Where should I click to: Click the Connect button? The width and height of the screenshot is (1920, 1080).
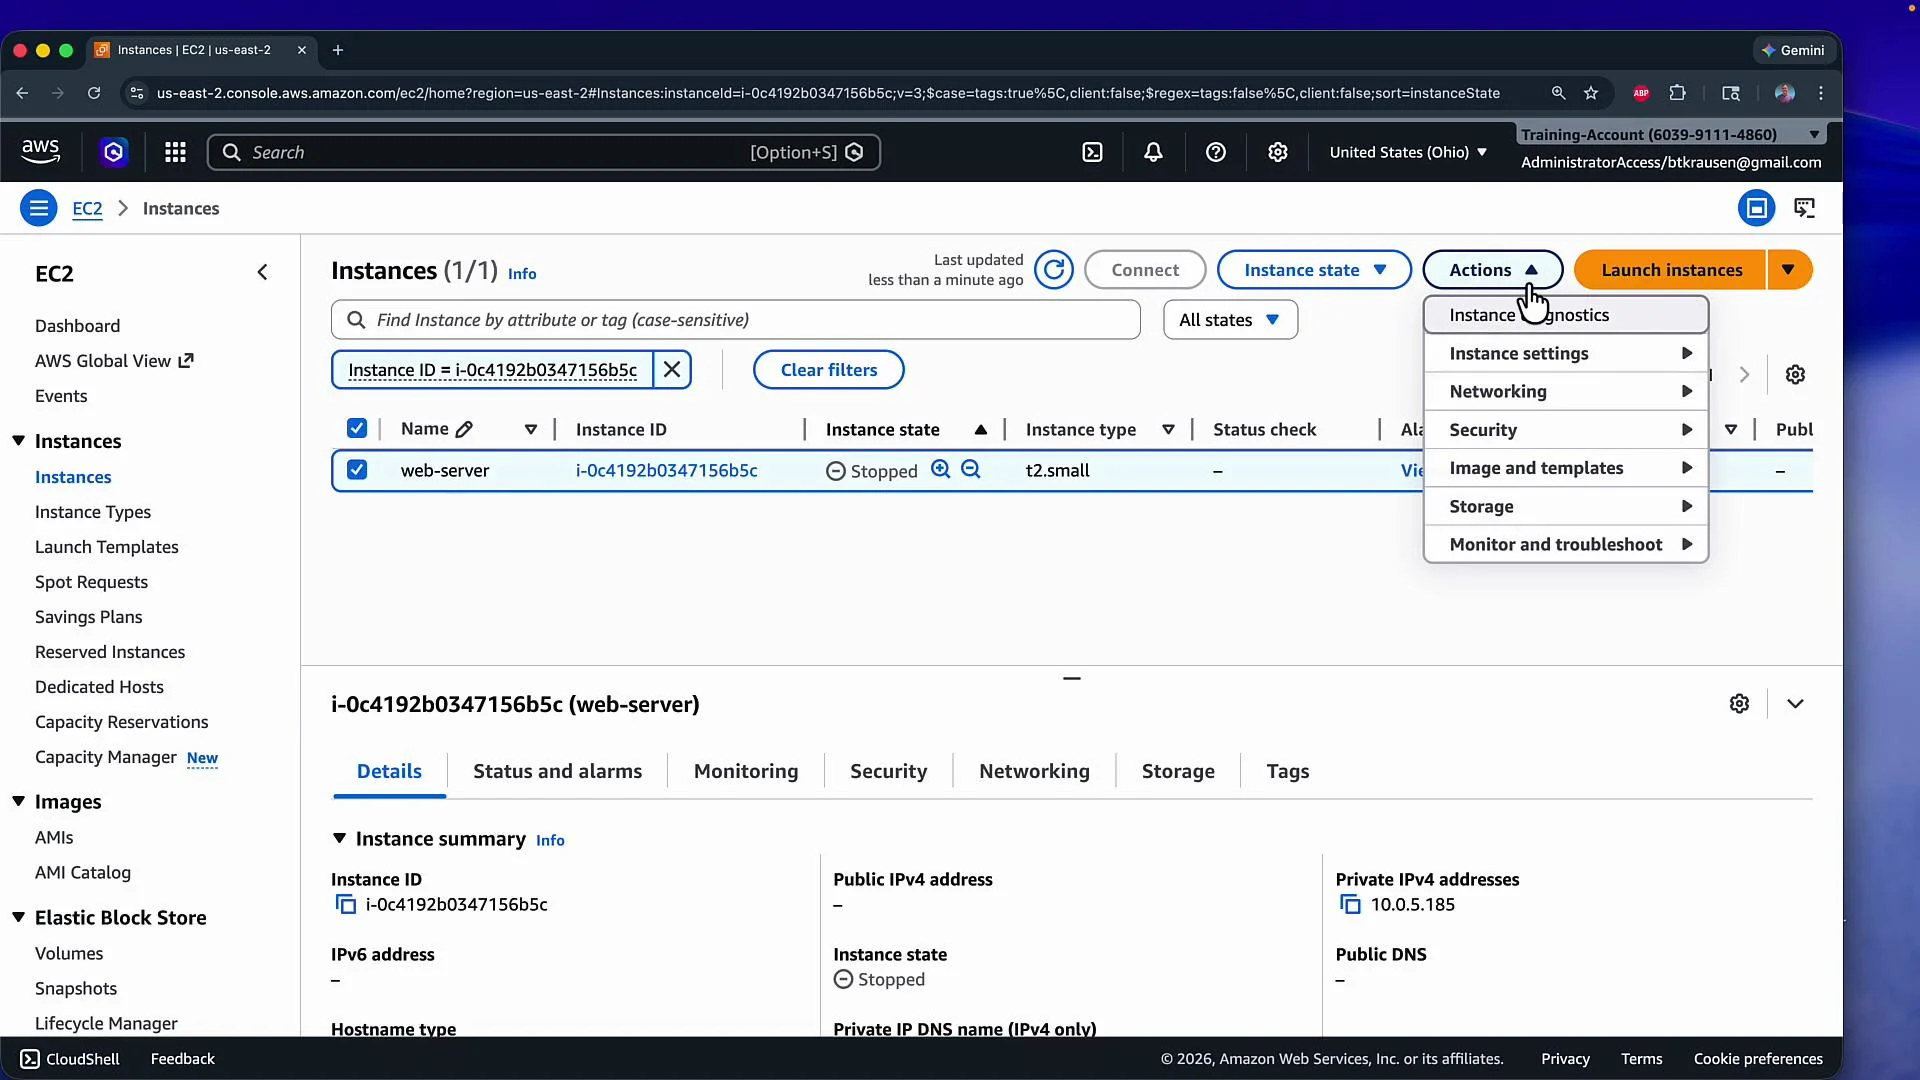1145,270
